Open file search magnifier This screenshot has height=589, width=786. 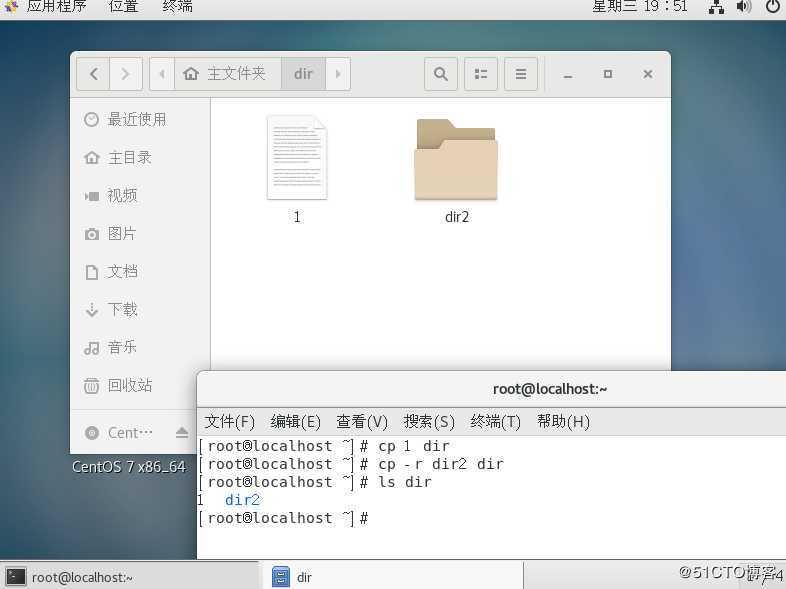[x=441, y=74]
